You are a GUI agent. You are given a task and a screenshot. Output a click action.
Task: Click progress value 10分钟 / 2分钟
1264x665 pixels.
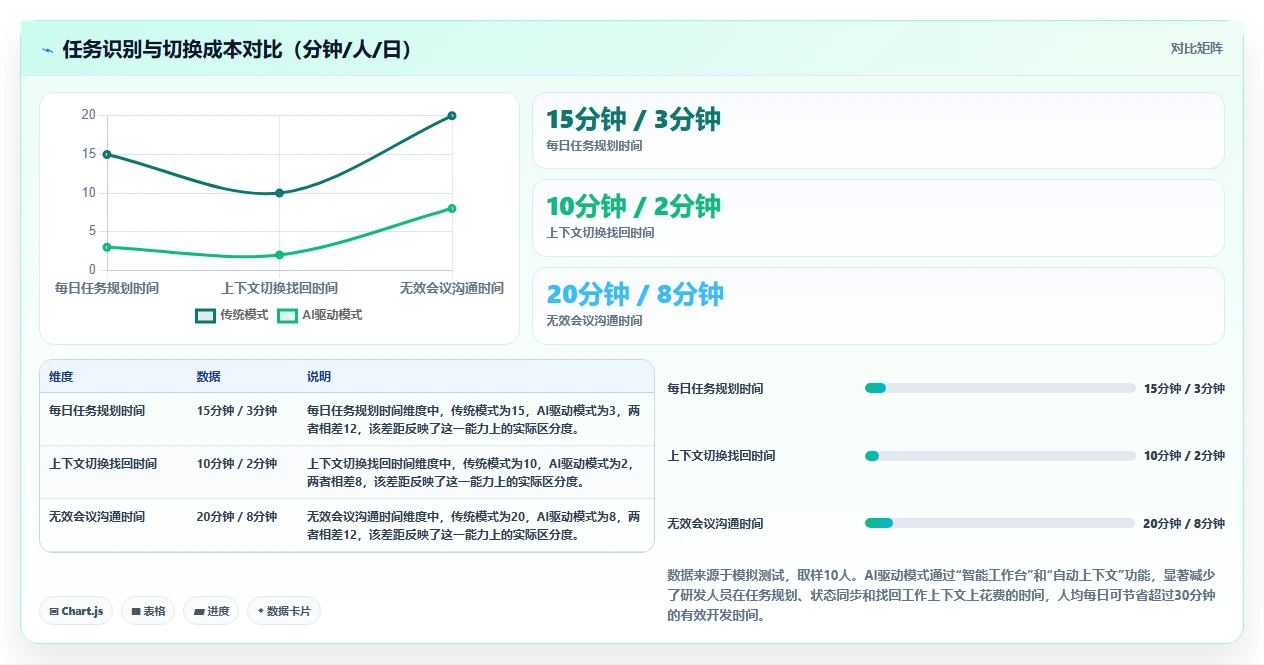pyautogui.click(x=1184, y=456)
